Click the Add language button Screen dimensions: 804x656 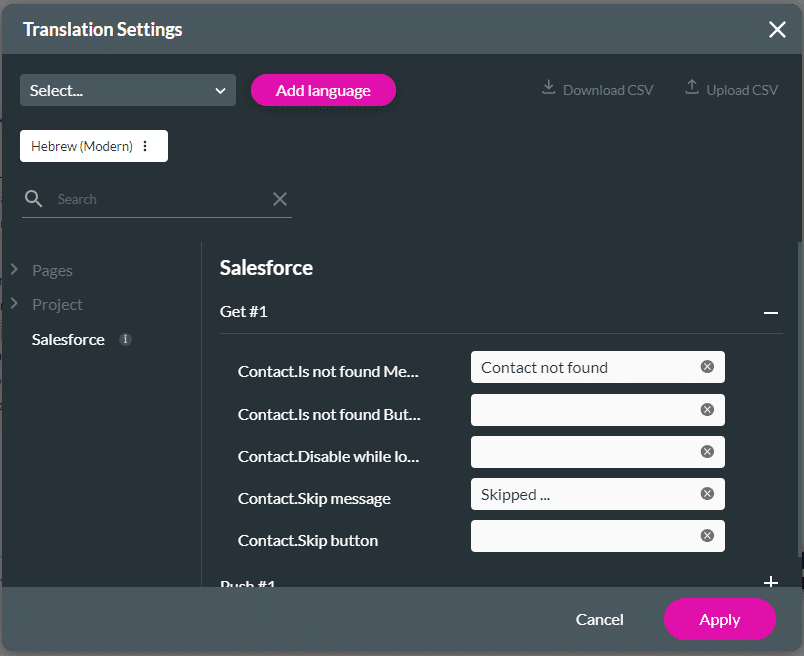tap(322, 89)
